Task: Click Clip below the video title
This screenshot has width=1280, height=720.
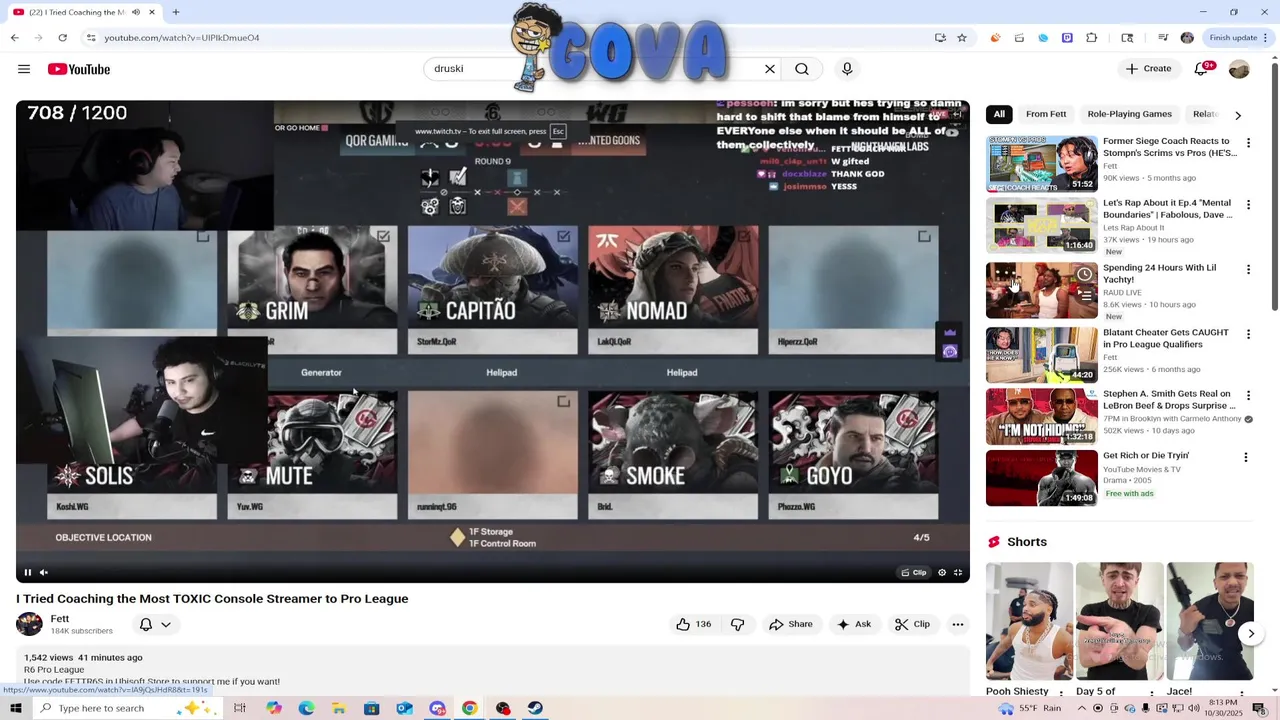Action: pos(912,624)
